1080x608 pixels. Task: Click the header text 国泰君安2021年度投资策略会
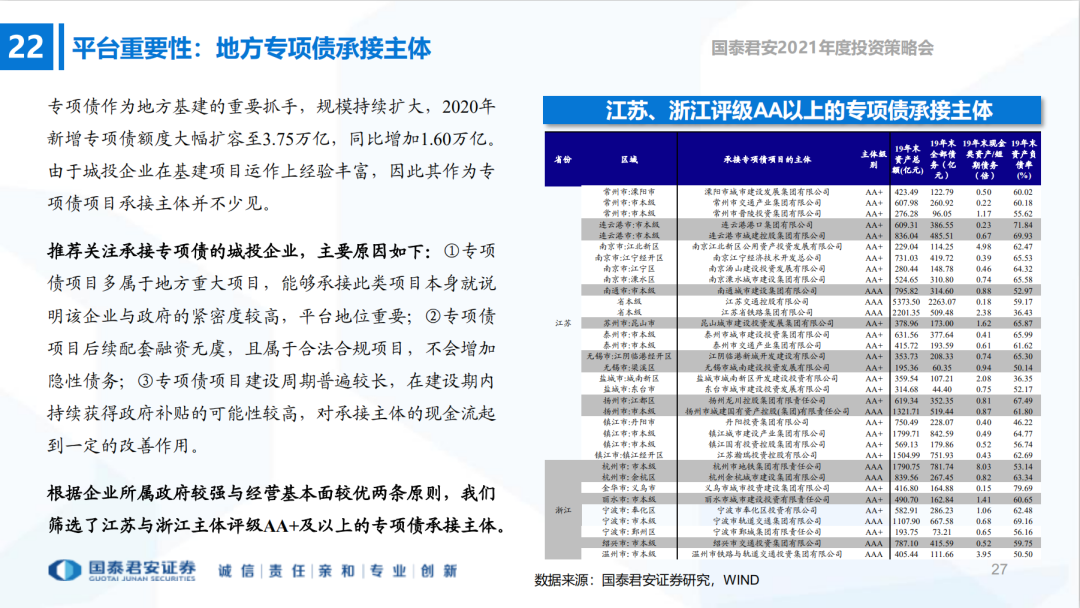(822, 48)
